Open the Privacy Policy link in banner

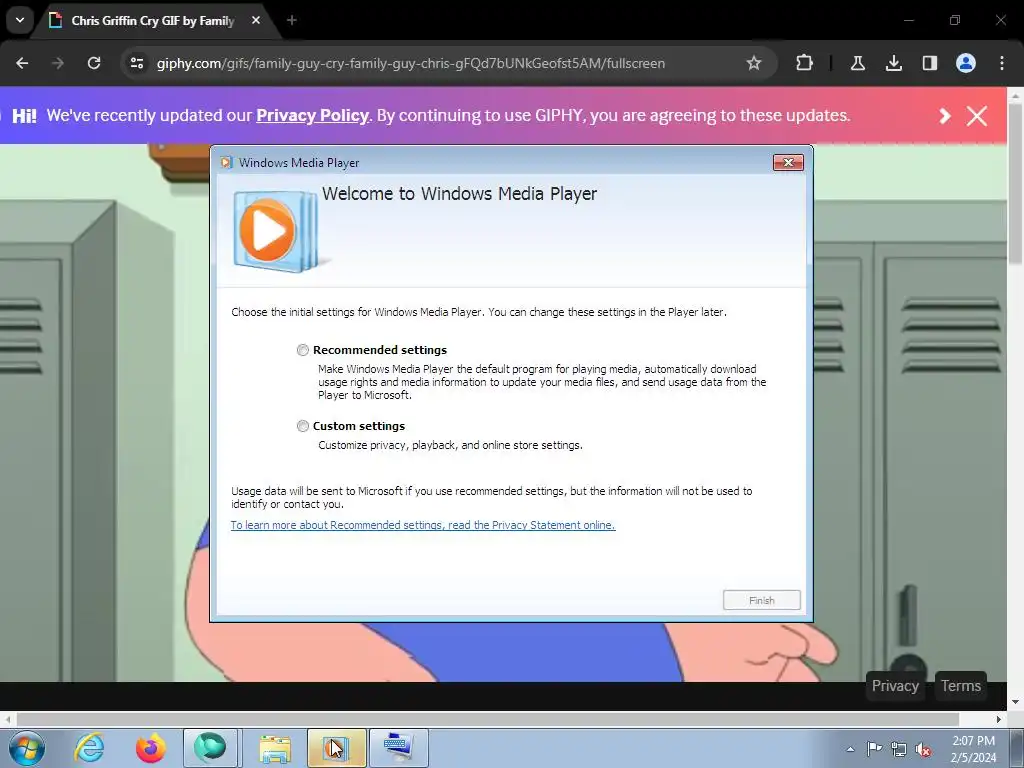[x=312, y=116]
